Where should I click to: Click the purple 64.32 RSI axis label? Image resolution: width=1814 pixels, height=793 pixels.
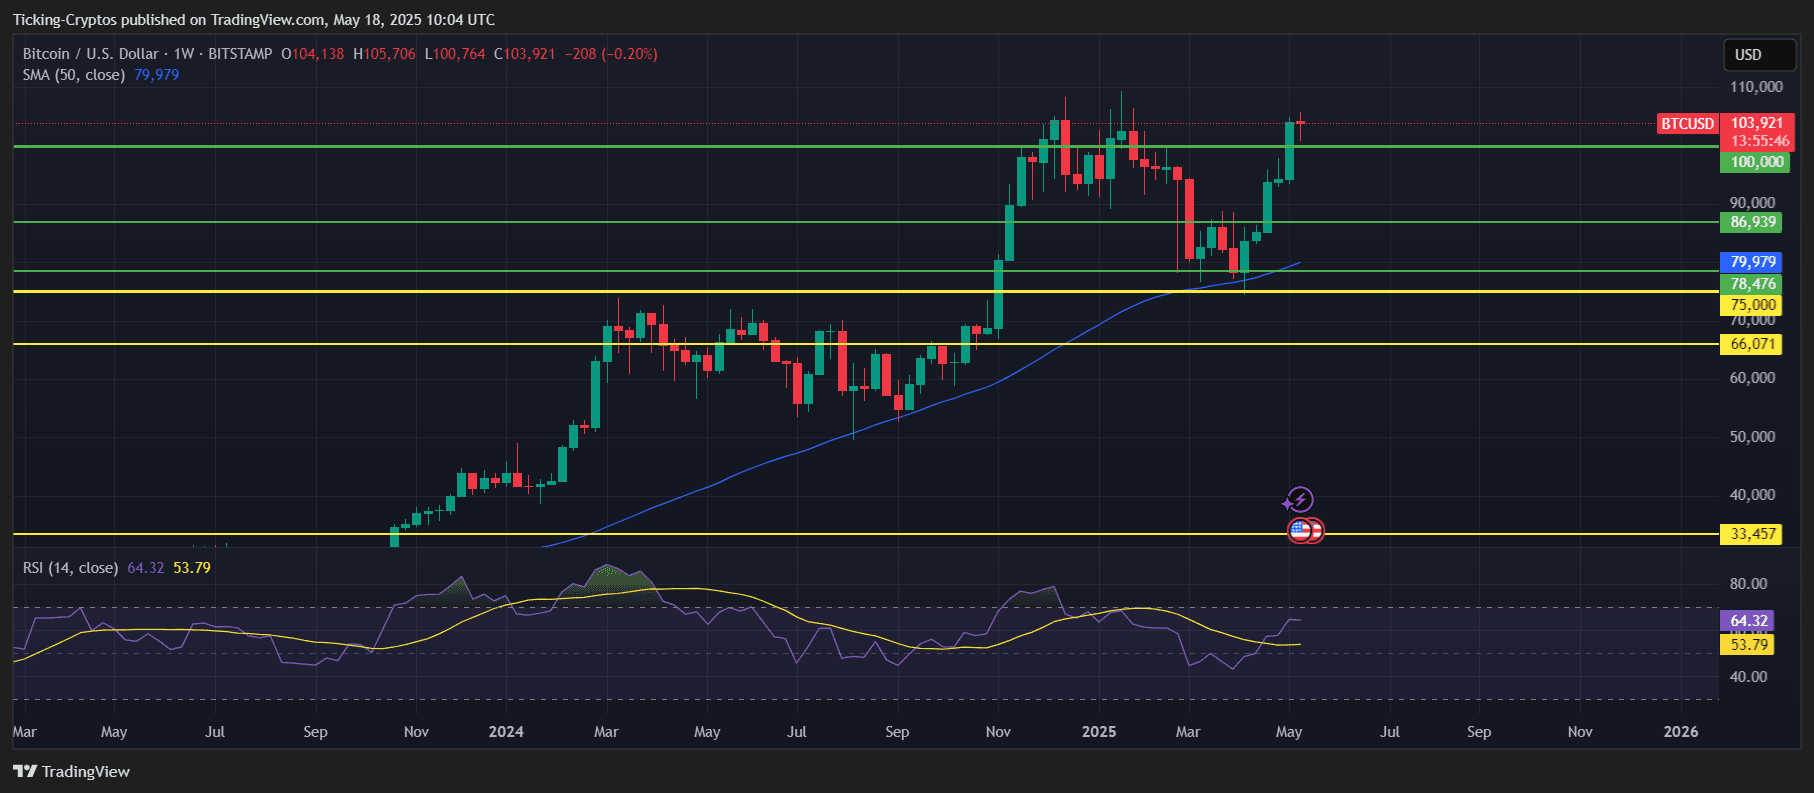(x=1748, y=621)
